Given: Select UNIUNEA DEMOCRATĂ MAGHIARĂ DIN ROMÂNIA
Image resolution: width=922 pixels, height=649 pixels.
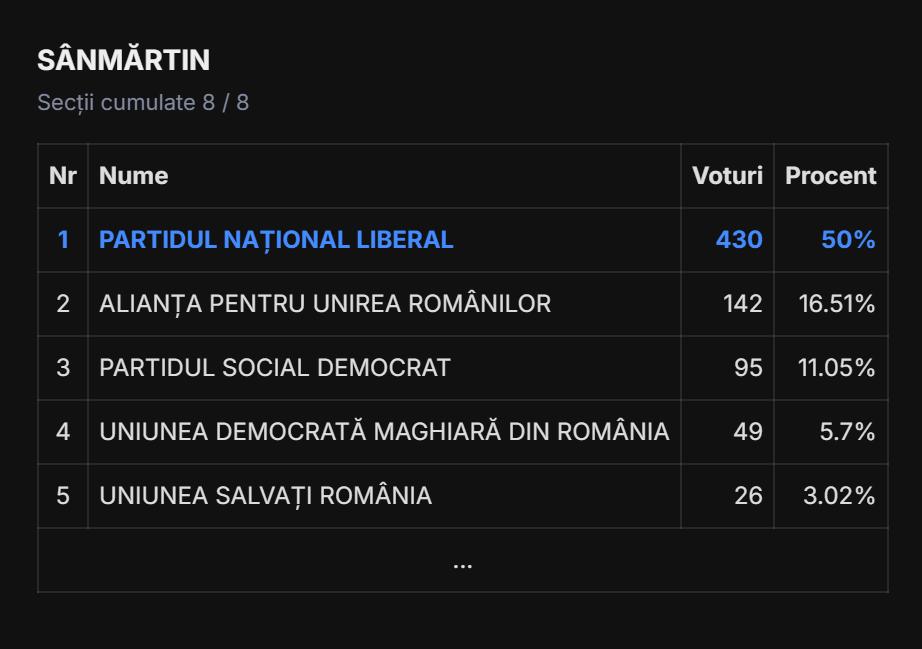Looking at the screenshot, I should point(384,432).
